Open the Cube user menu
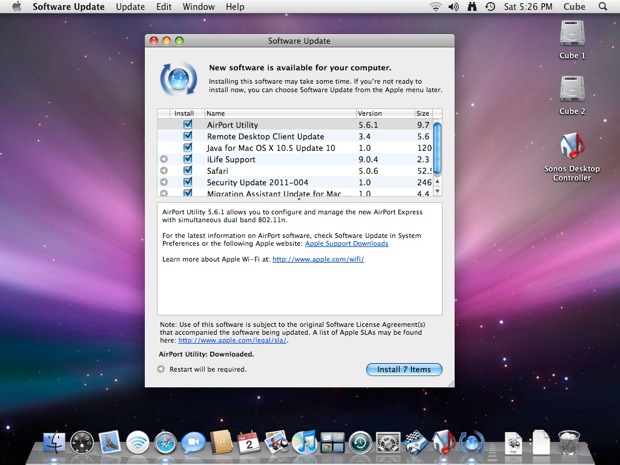620x465 pixels. pyautogui.click(x=574, y=7)
